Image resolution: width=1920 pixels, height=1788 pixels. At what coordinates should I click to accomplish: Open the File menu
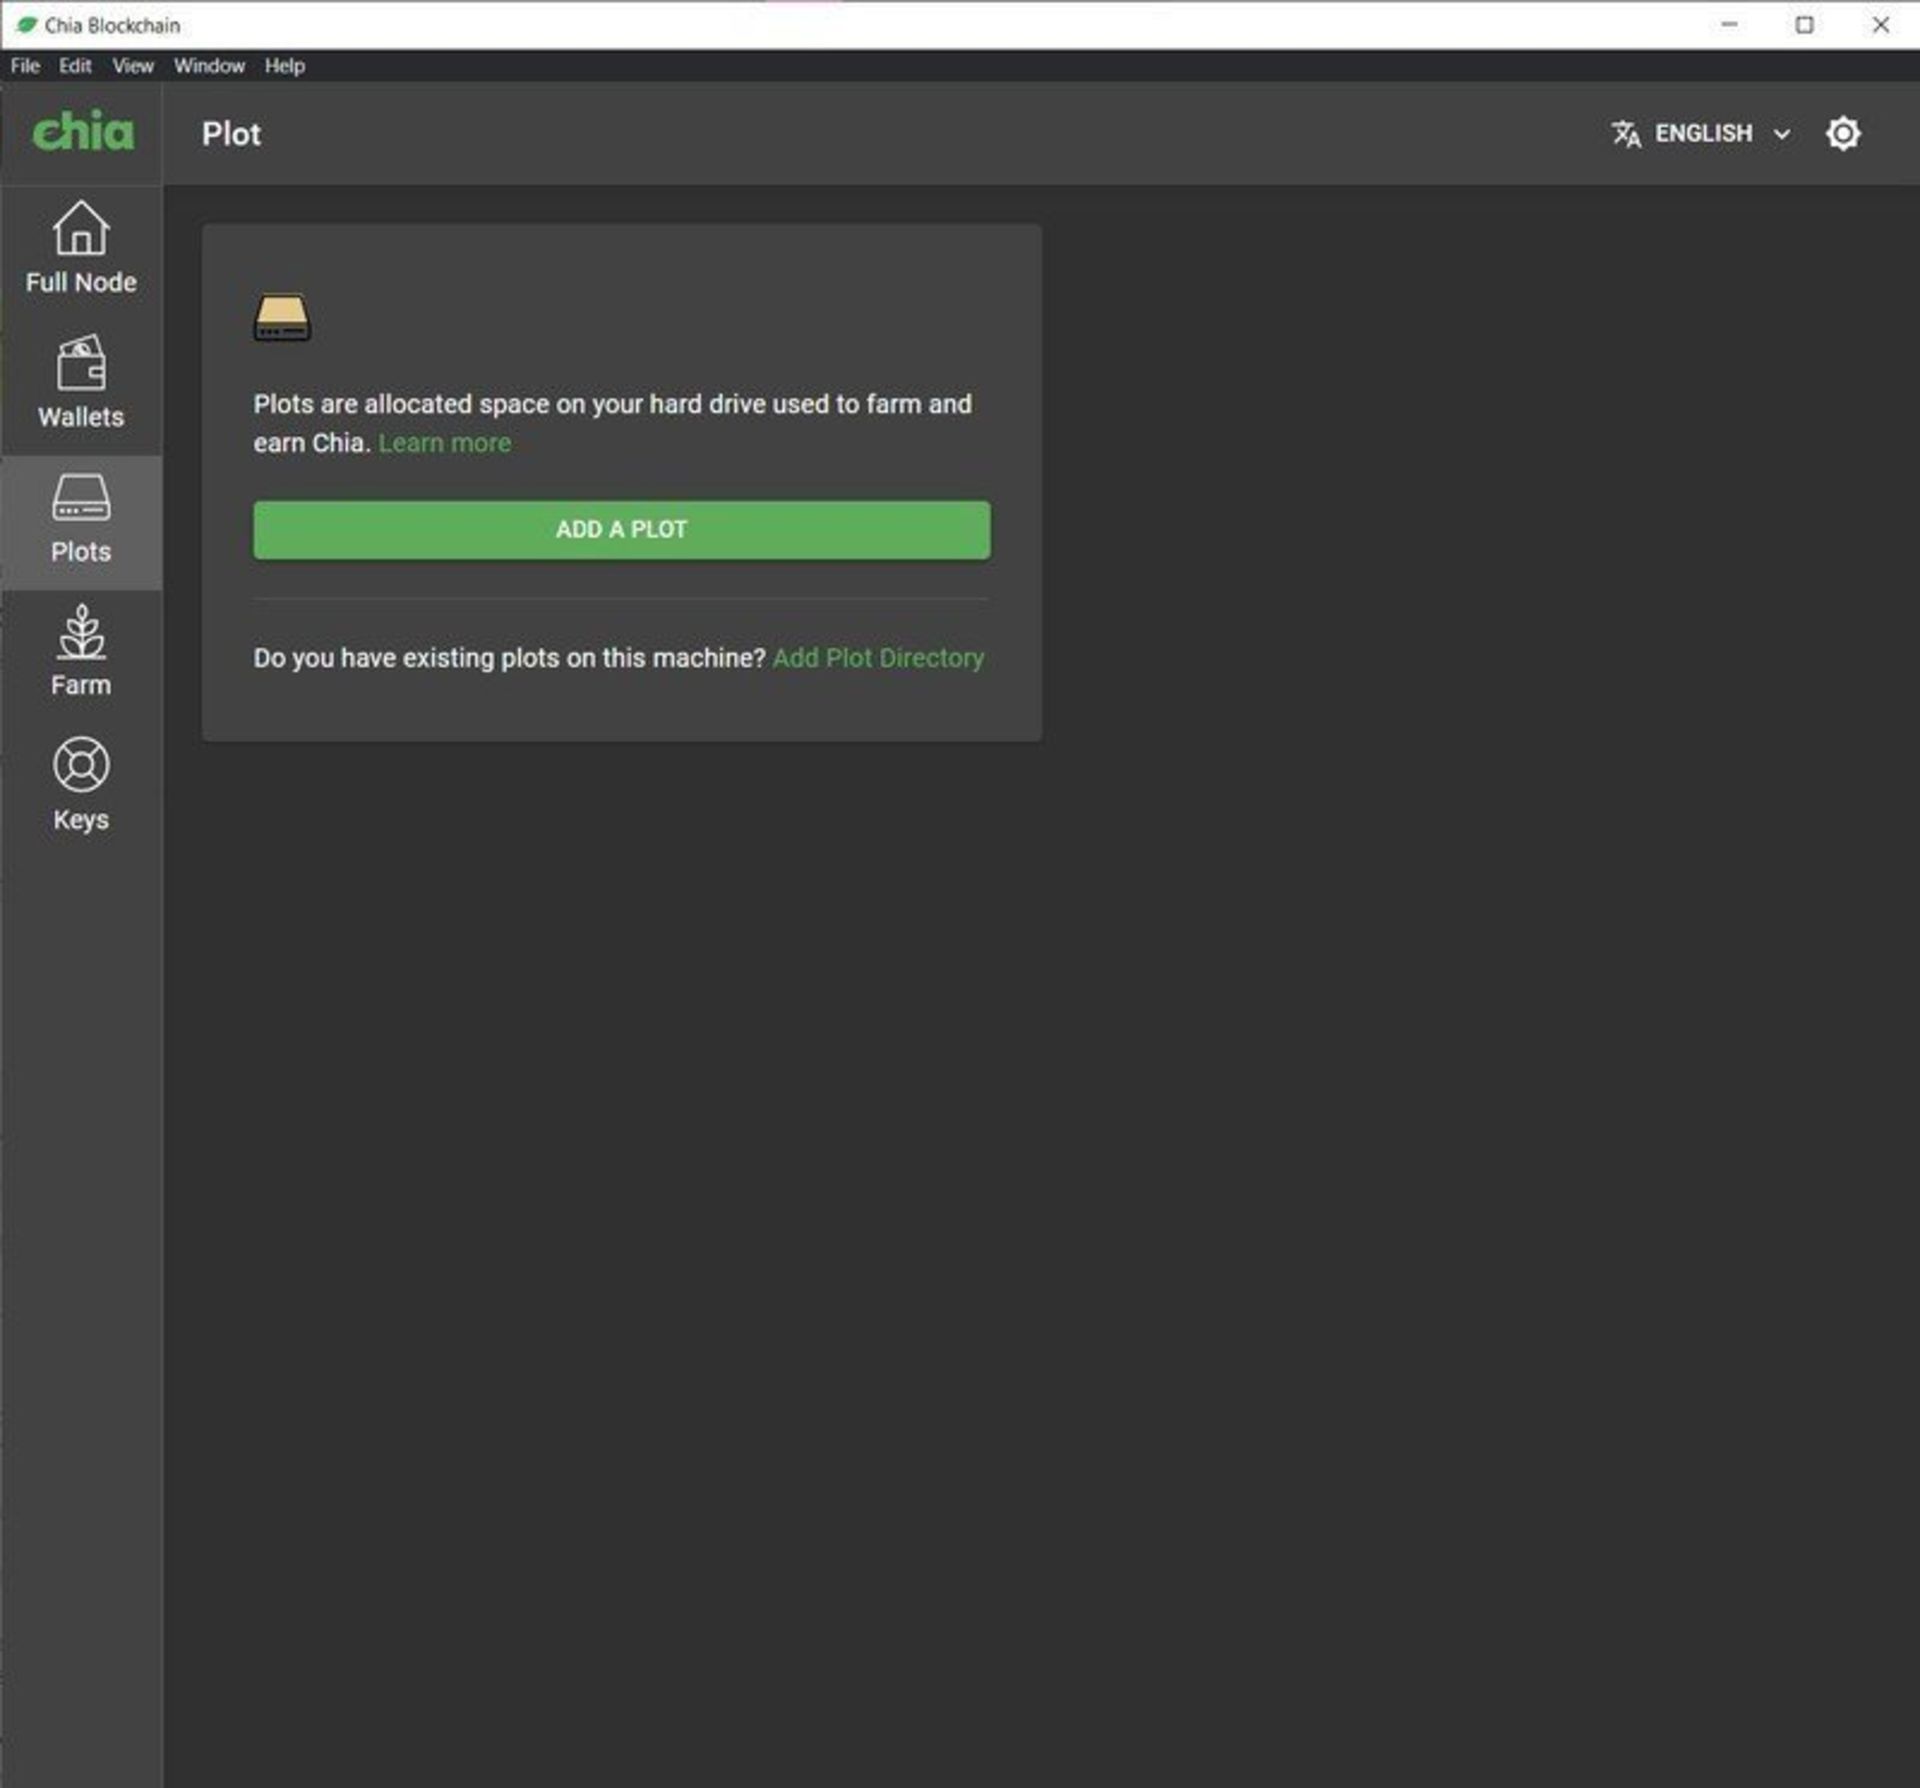click(25, 66)
